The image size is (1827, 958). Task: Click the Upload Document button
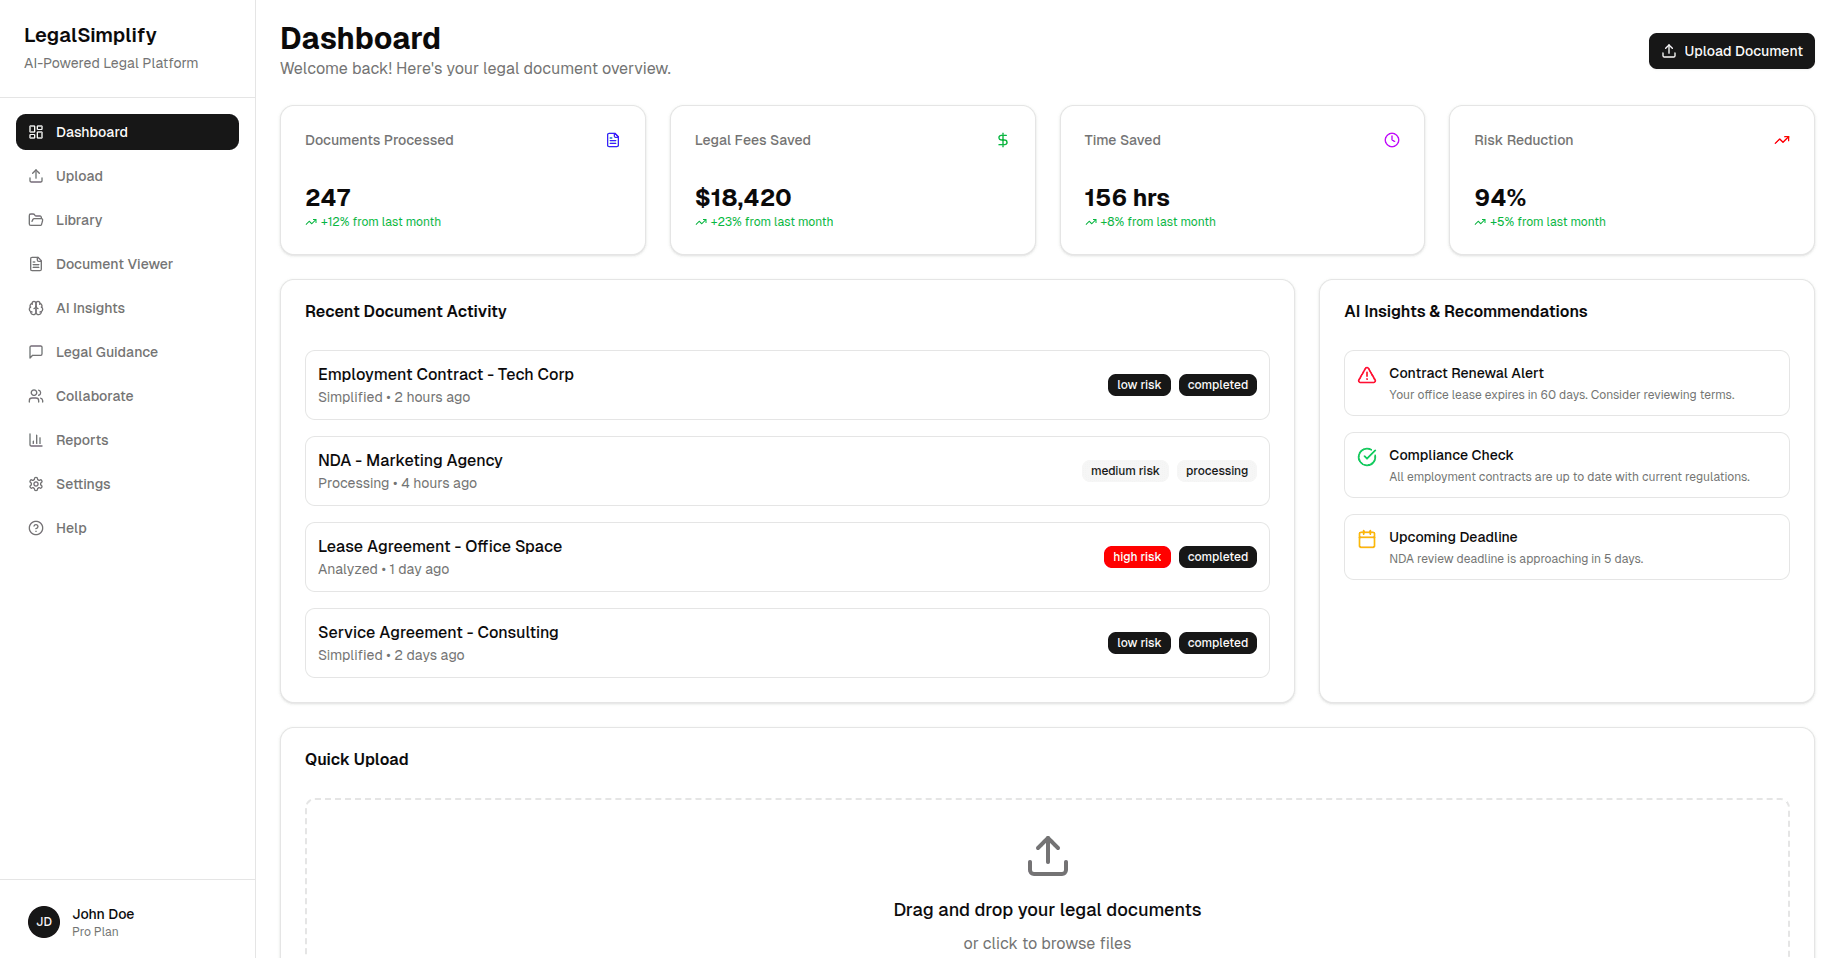tap(1731, 51)
